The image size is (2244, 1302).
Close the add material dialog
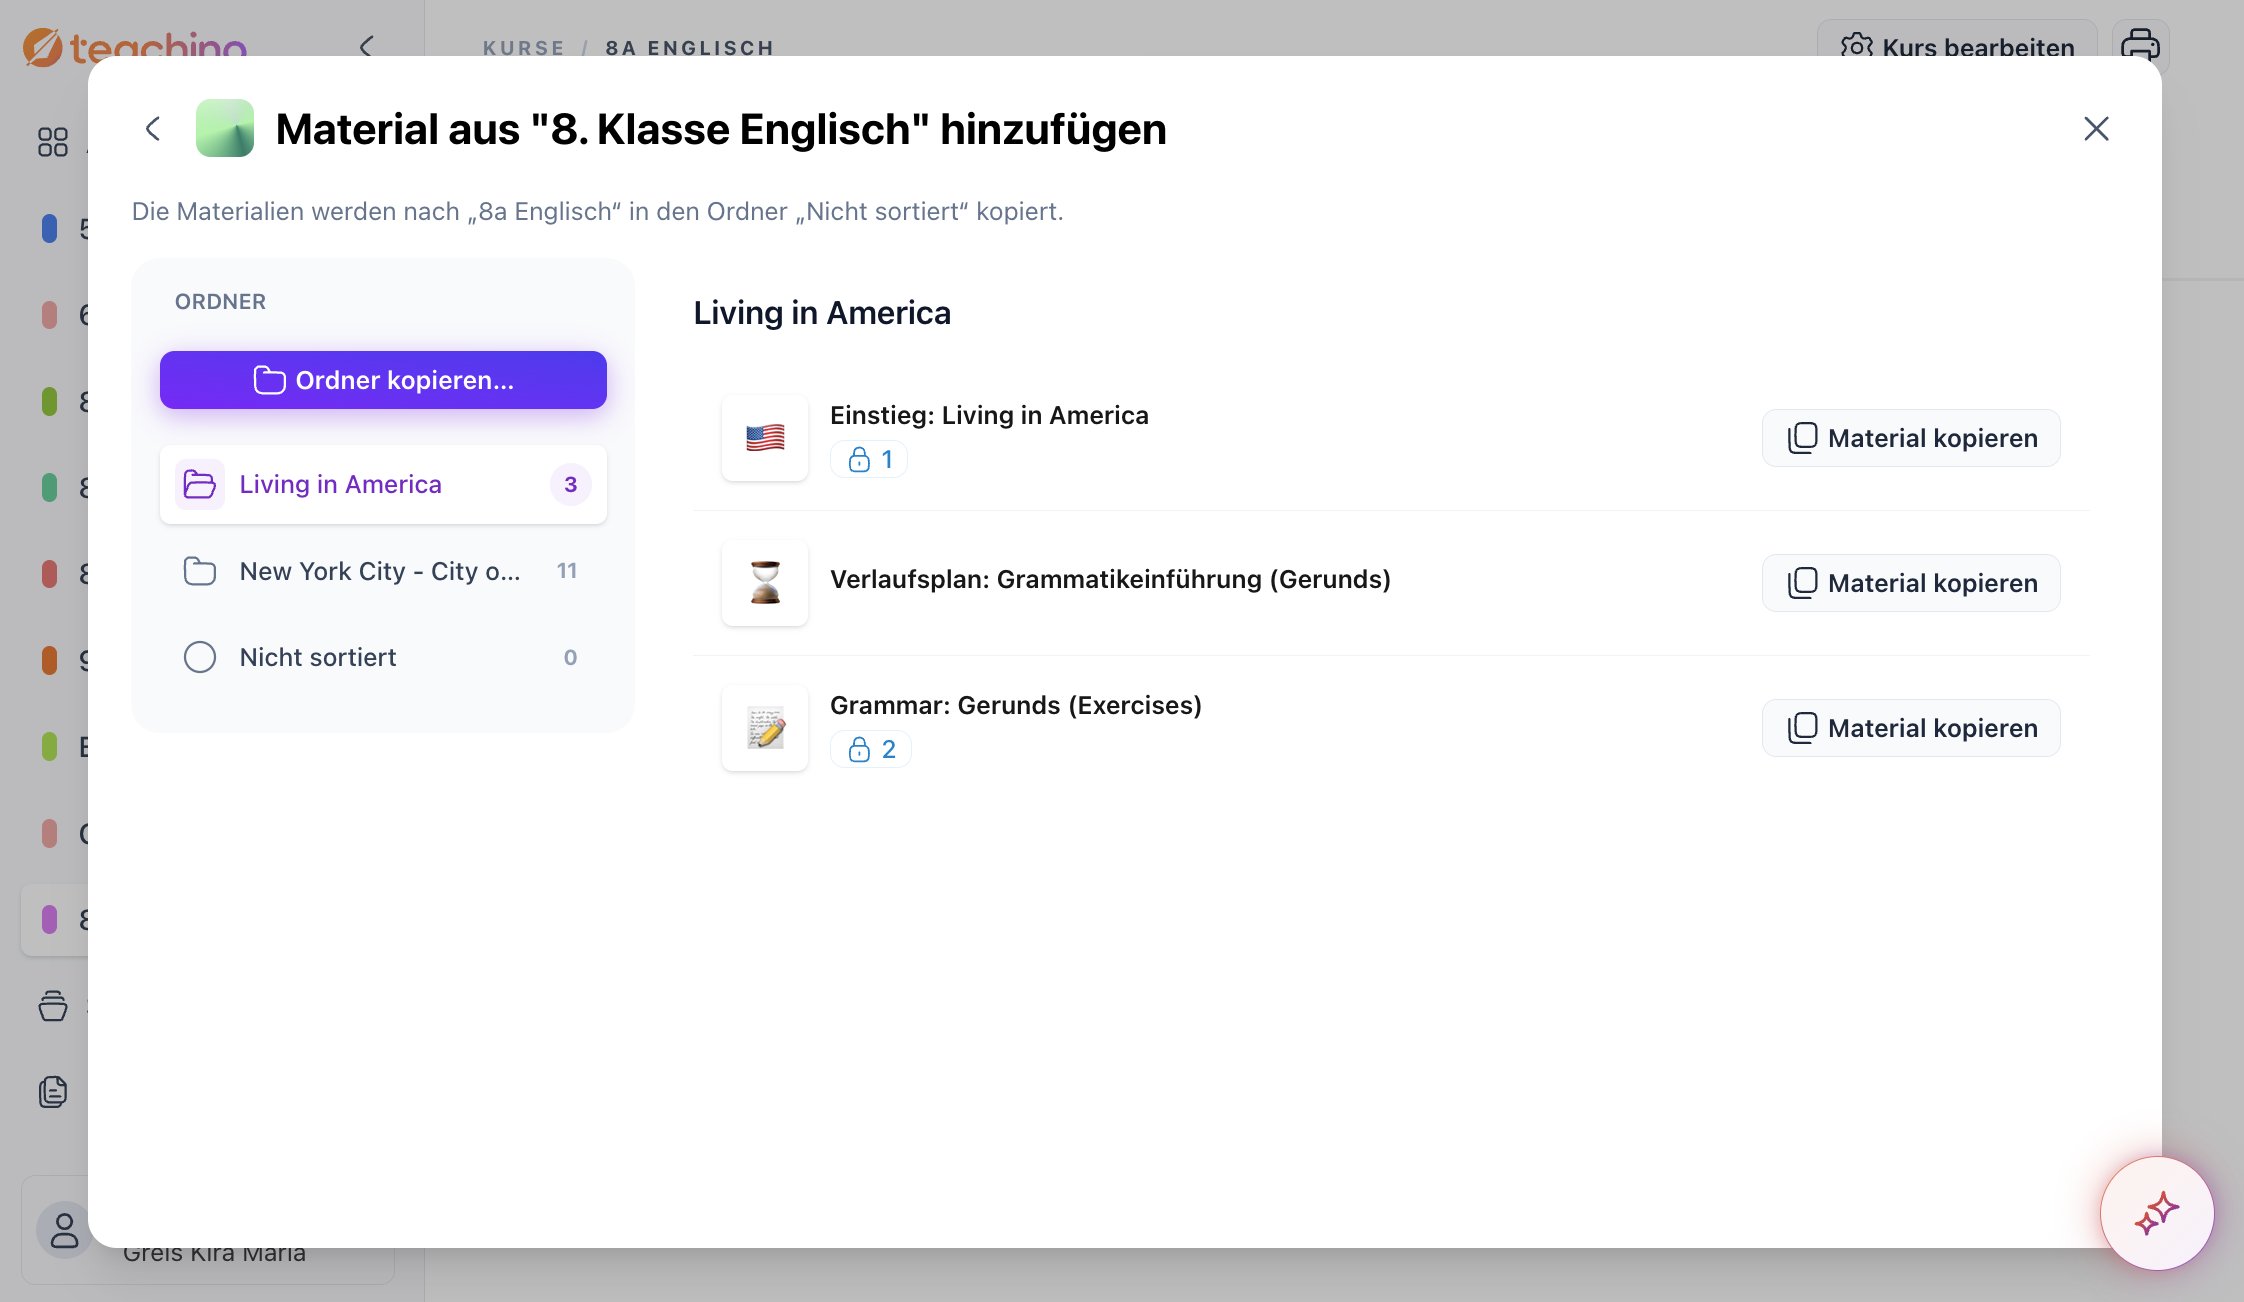tap(2096, 129)
